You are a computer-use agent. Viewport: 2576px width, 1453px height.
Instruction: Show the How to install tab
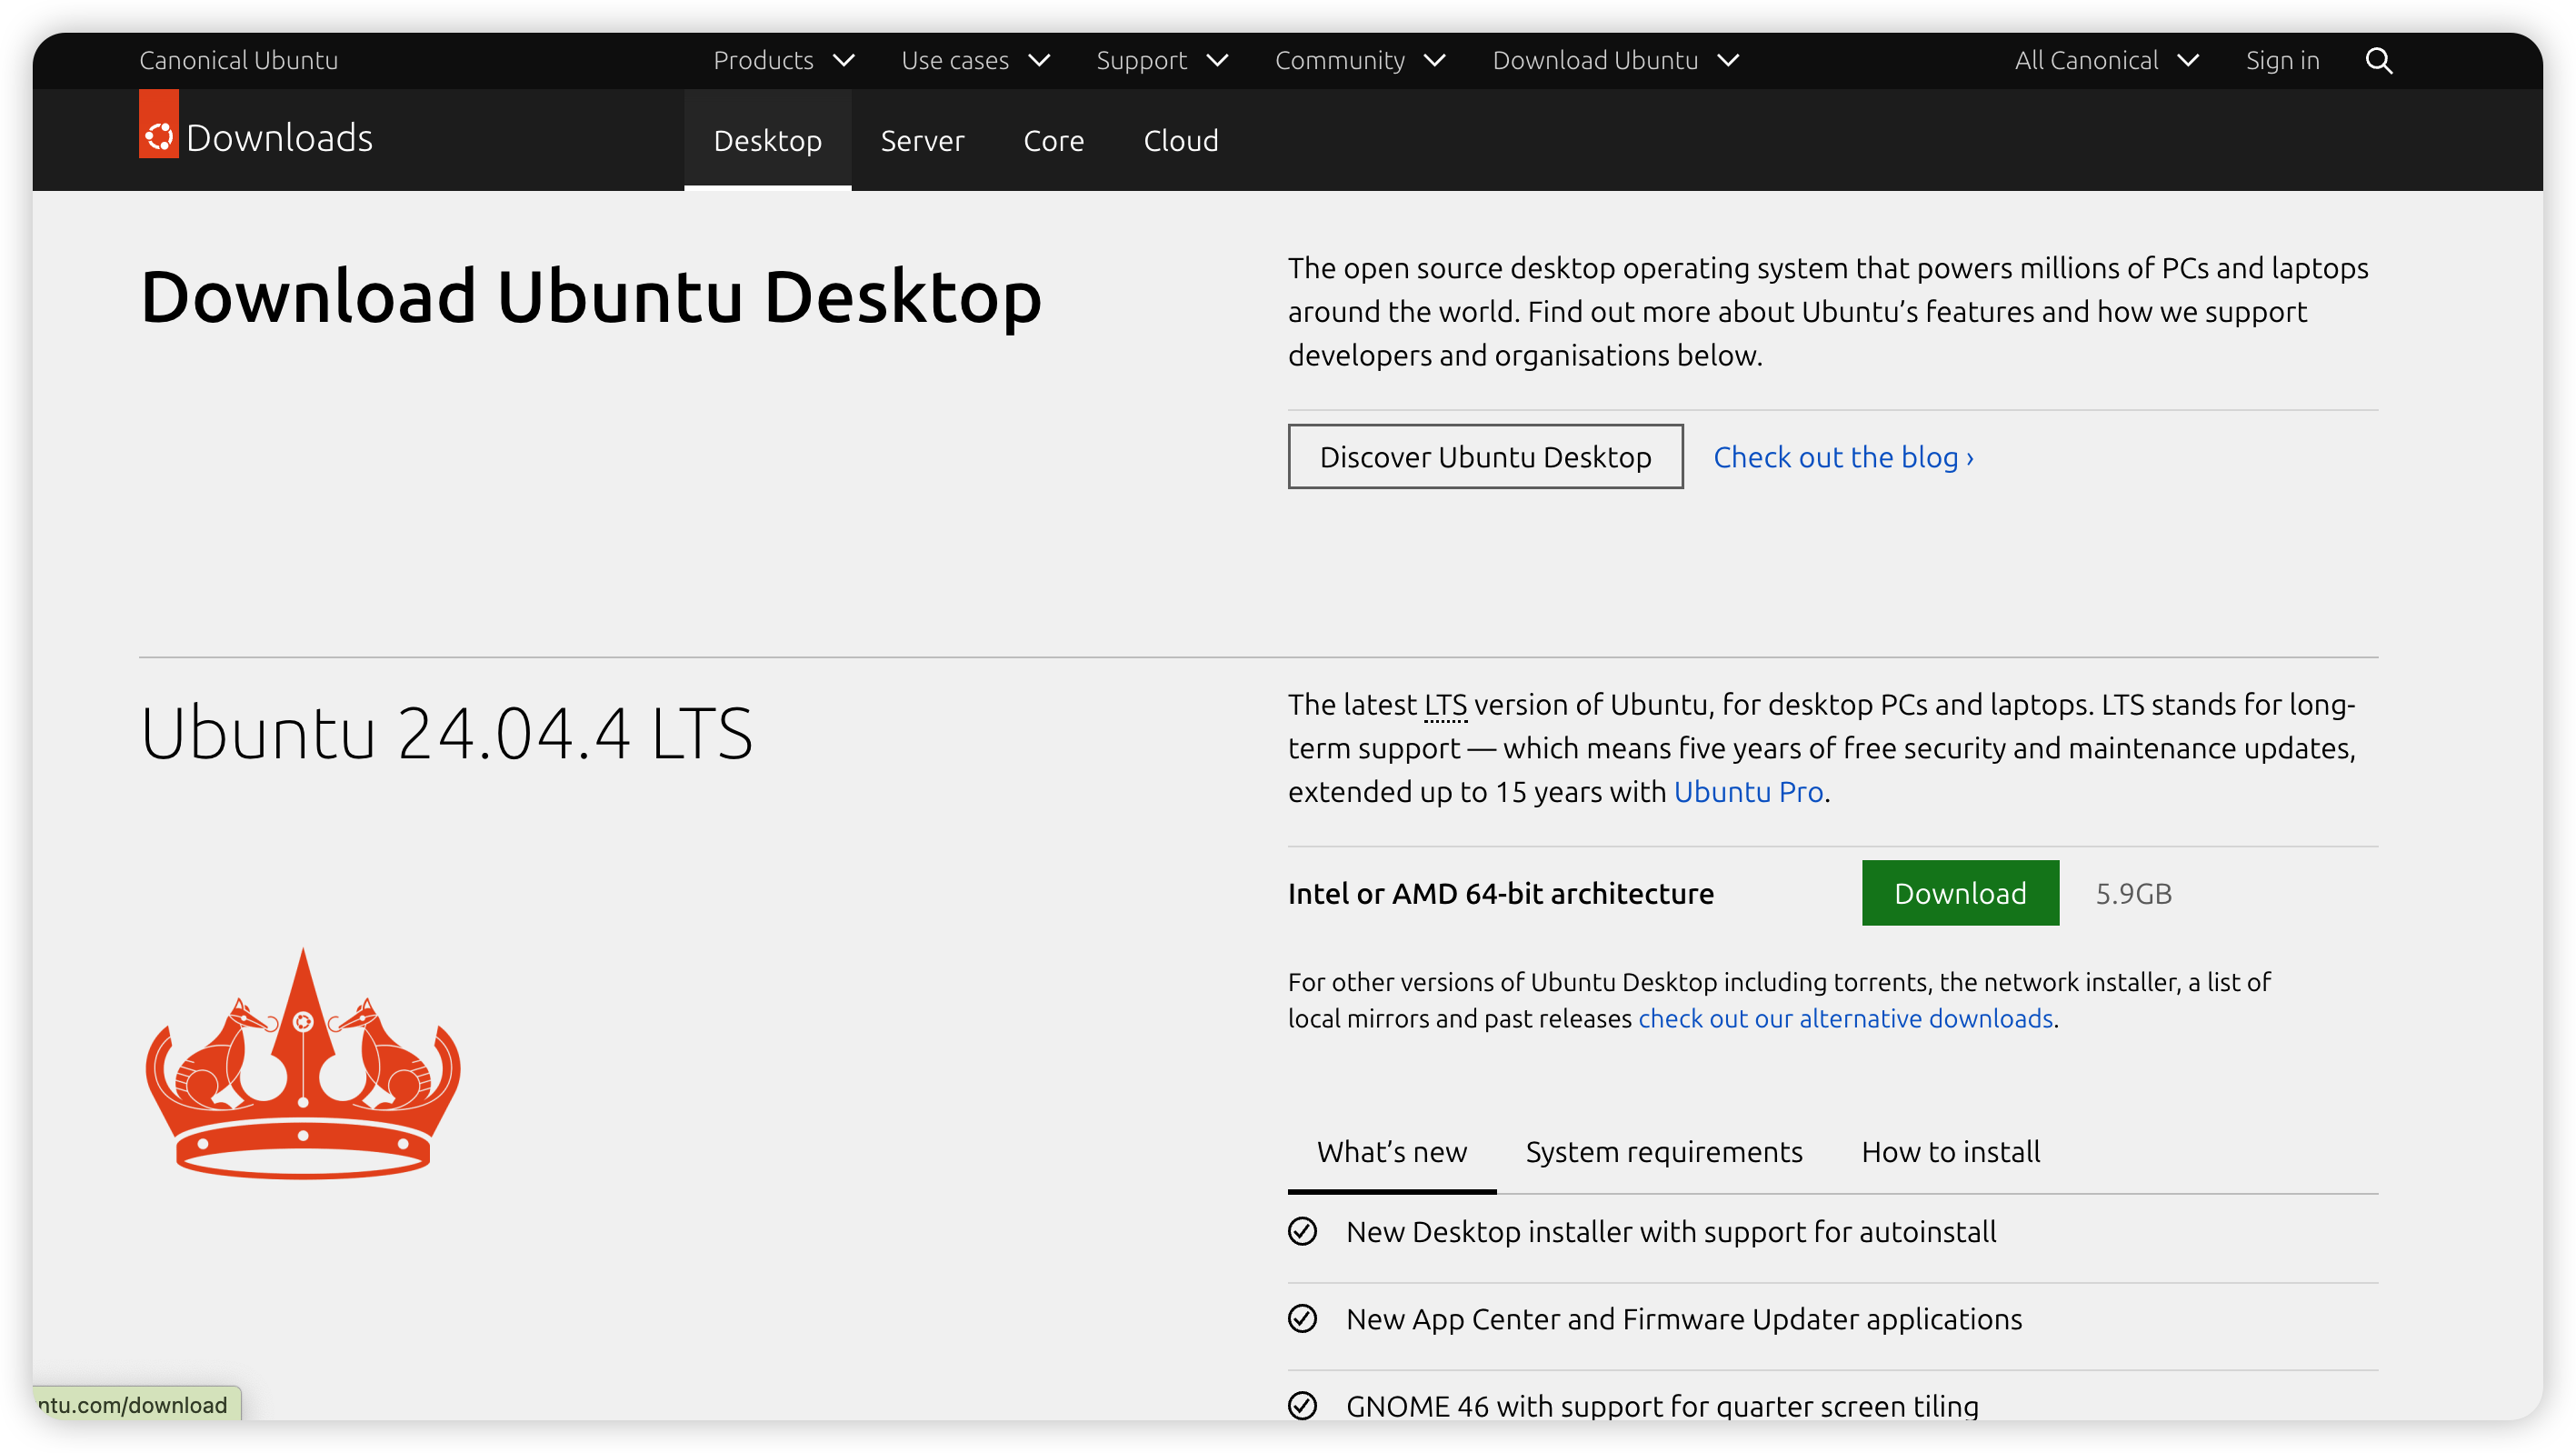tap(1950, 1152)
